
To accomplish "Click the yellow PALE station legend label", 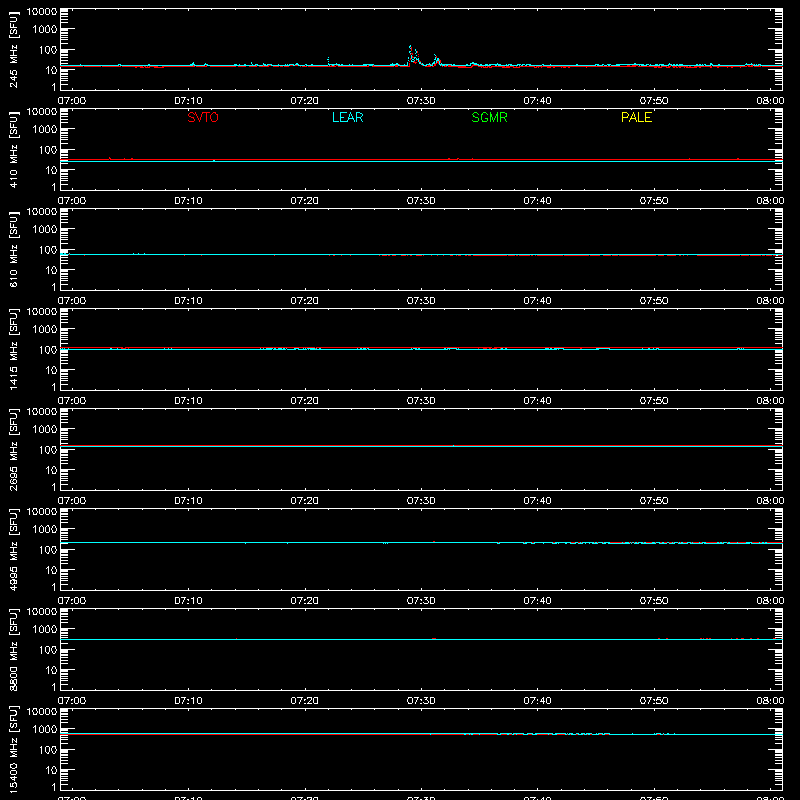I will point(636,117).
